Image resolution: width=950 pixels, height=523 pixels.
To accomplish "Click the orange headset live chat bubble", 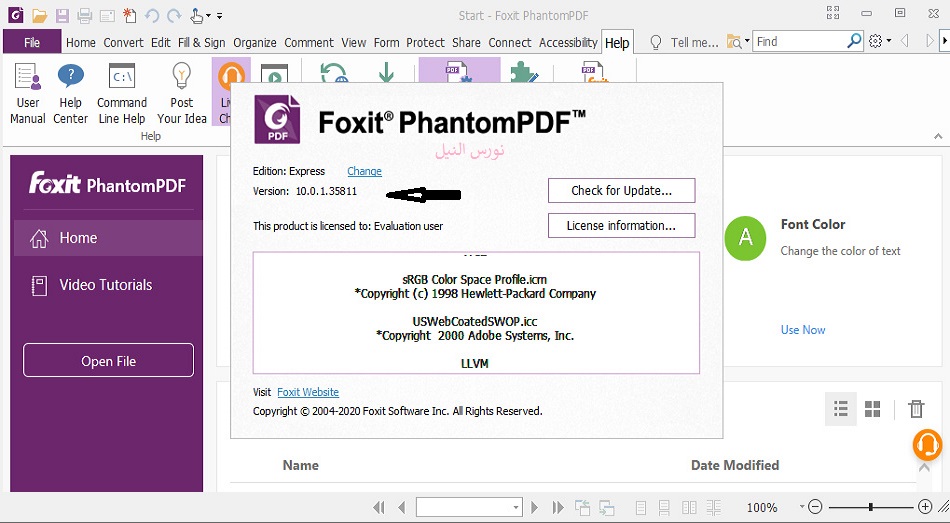I will (927, 444).
